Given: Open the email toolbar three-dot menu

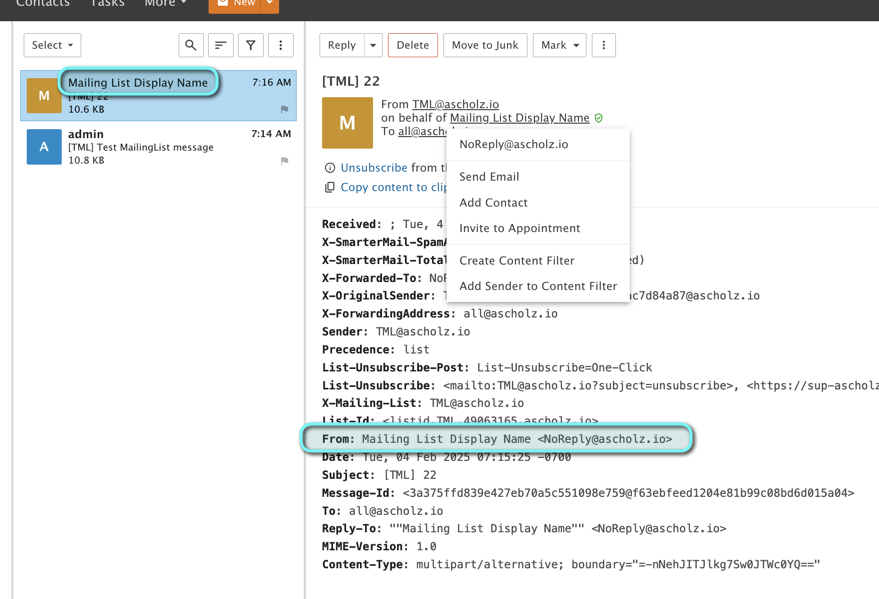Looking at the screenshot, I should 604,45.
